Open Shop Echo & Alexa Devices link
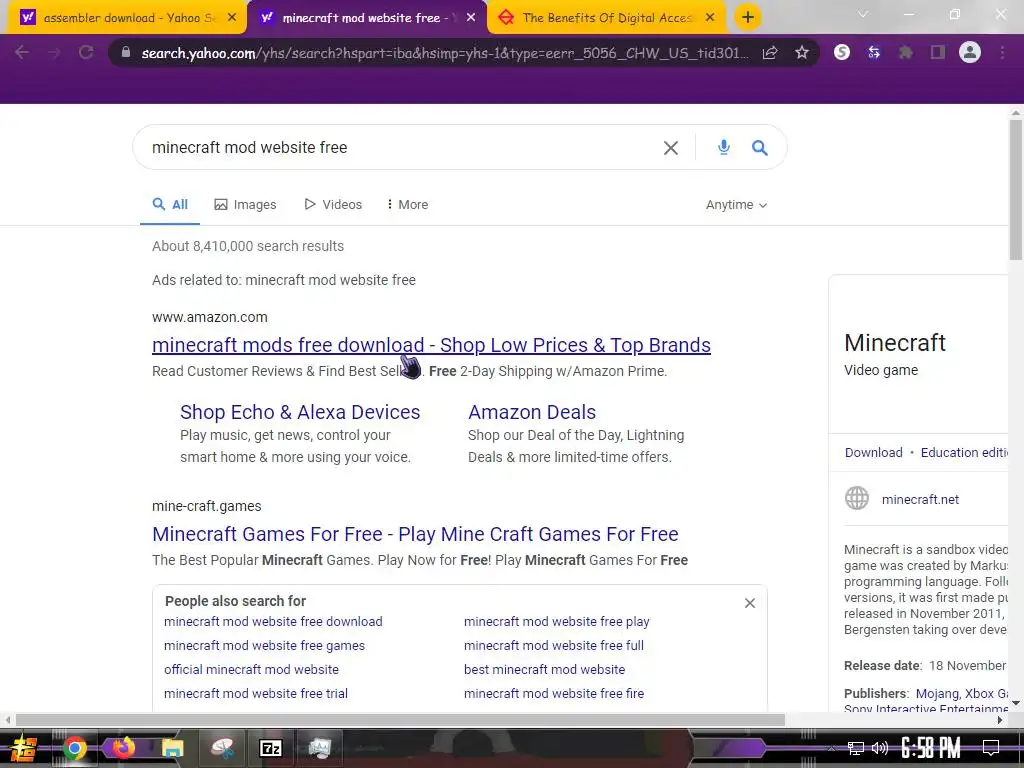The width and height of the screenshot is (1024, 768). pos(300,412)
